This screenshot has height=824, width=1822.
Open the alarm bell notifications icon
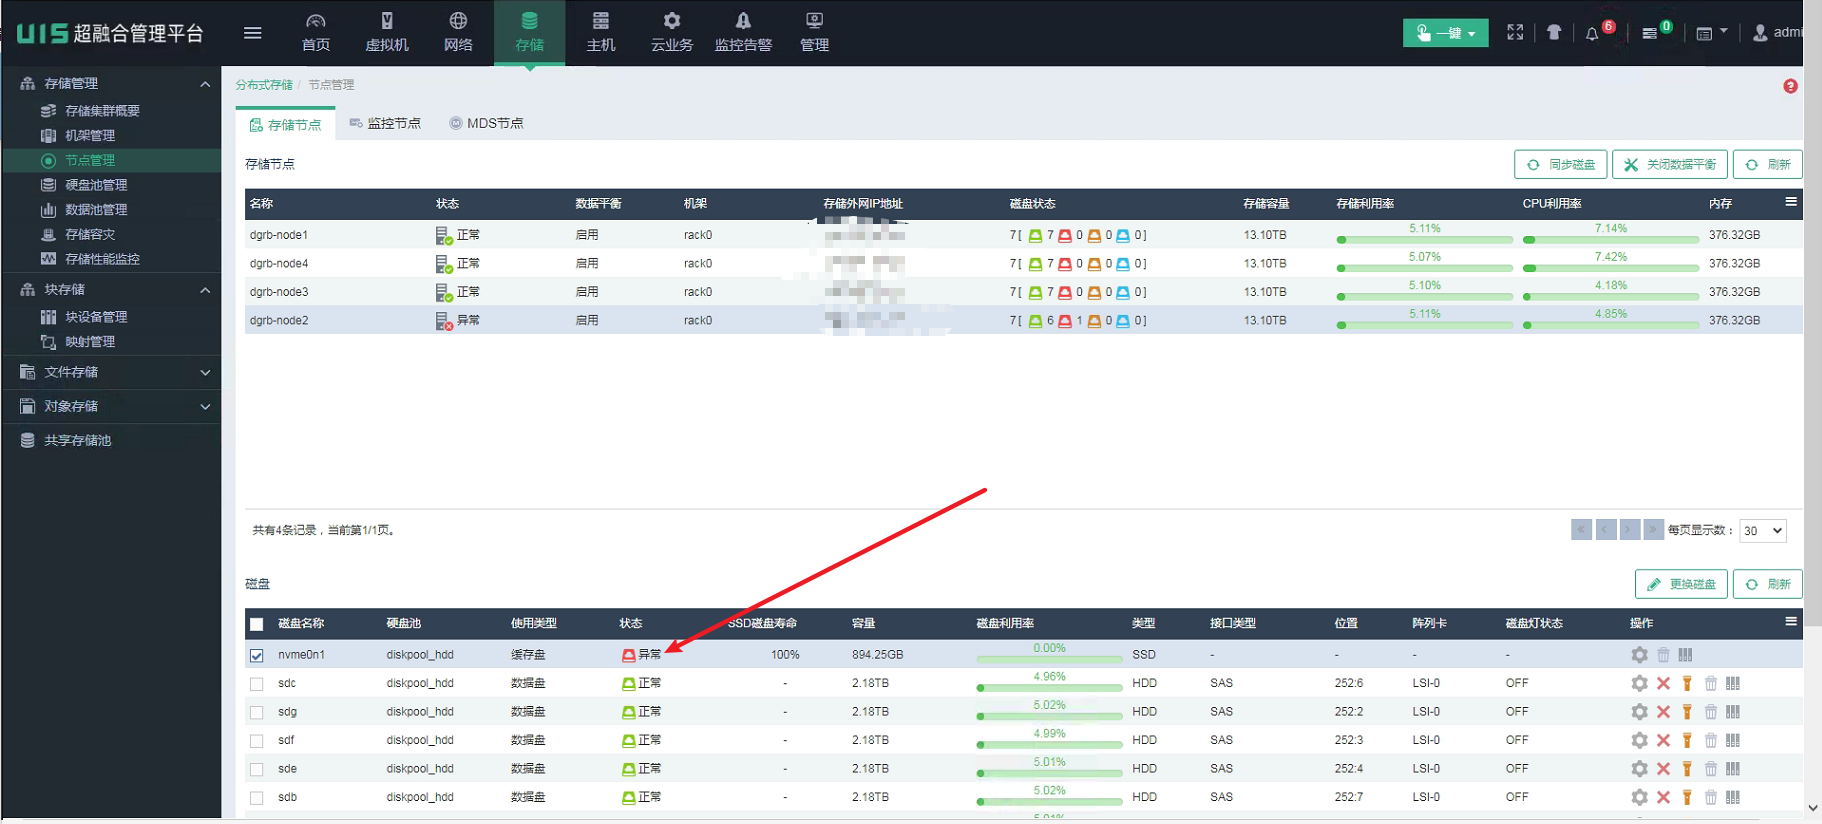click(x=1592, y=33)
